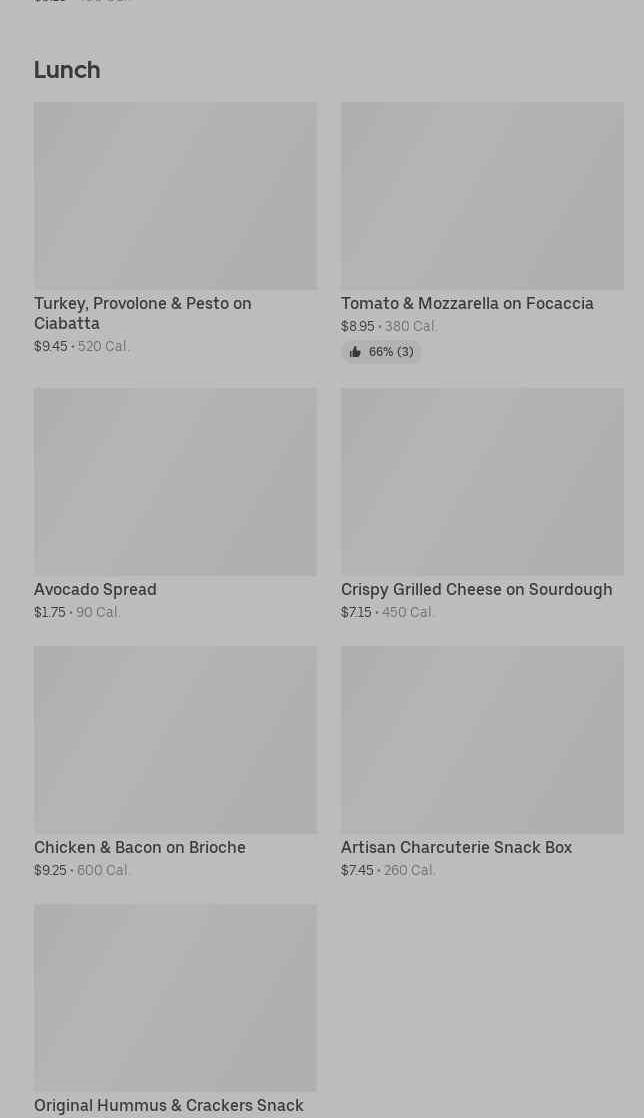The image size is (644, 1118).
Task: Select the Tomato & Mozzarella on Focaccia image
Action: 482,196
